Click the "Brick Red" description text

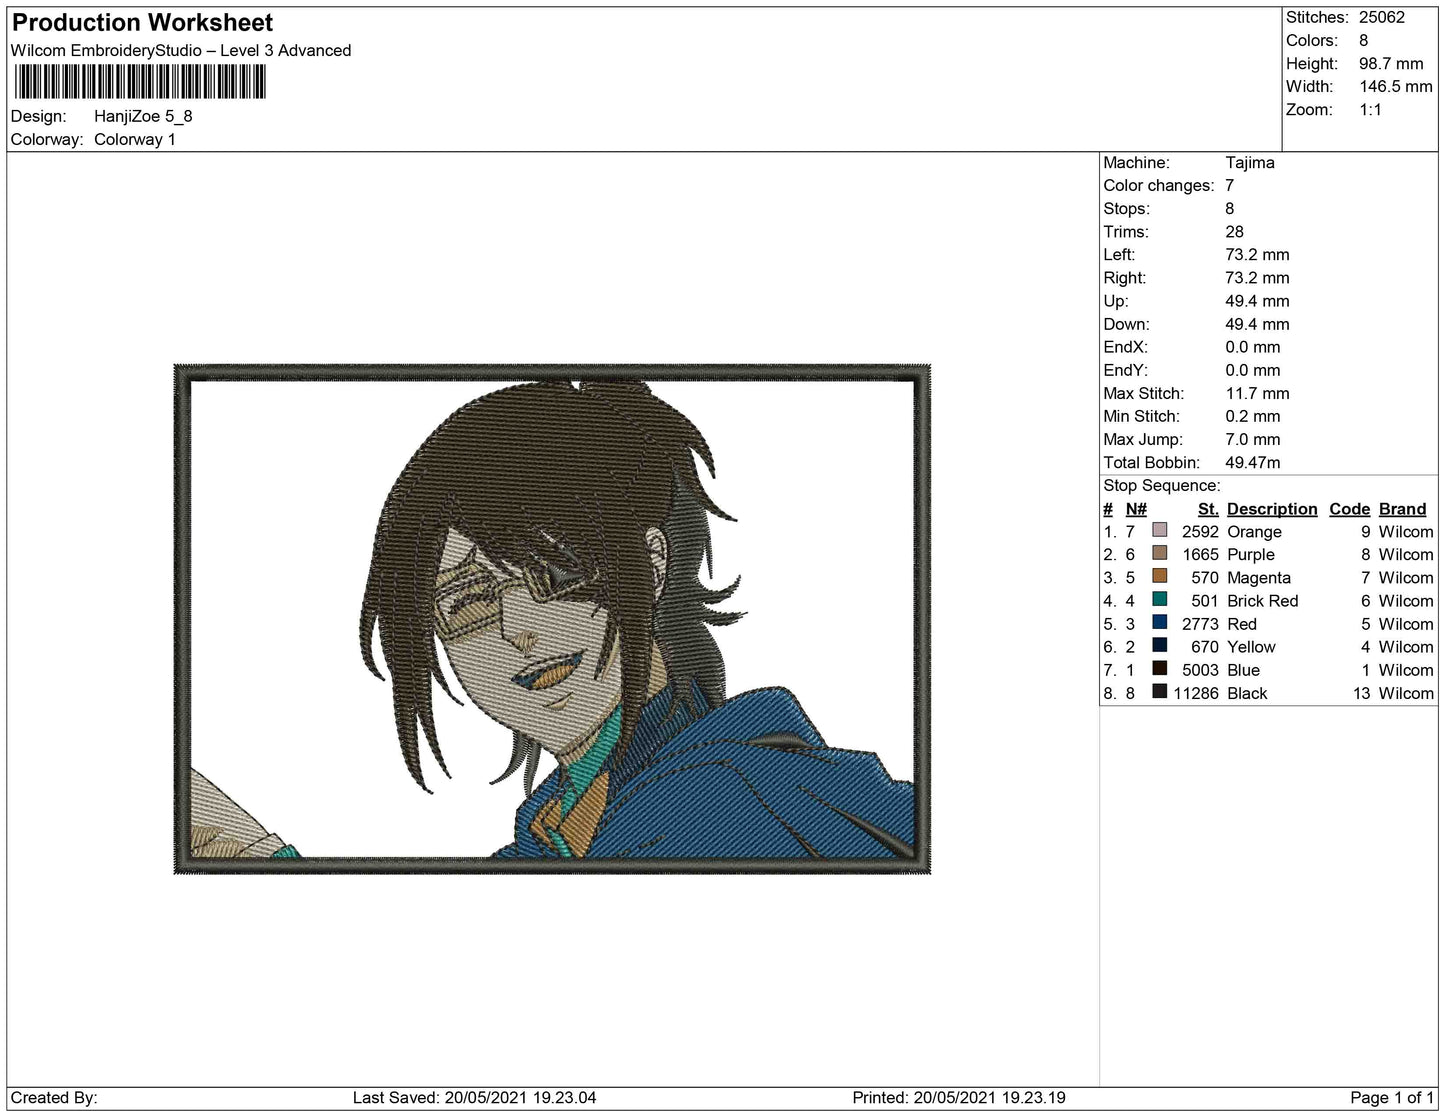click(1263, 601)
